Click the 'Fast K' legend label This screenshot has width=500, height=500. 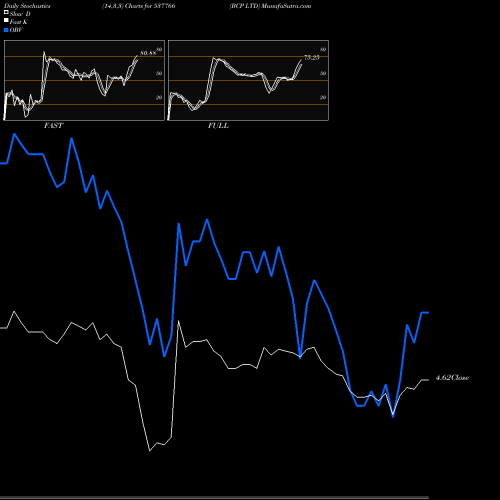[x=18, y=22]
